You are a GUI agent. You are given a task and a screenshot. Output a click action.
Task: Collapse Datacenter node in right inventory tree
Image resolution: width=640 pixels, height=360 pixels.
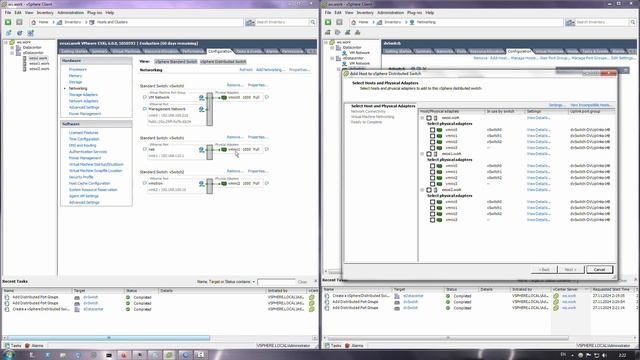click(332, 47)
